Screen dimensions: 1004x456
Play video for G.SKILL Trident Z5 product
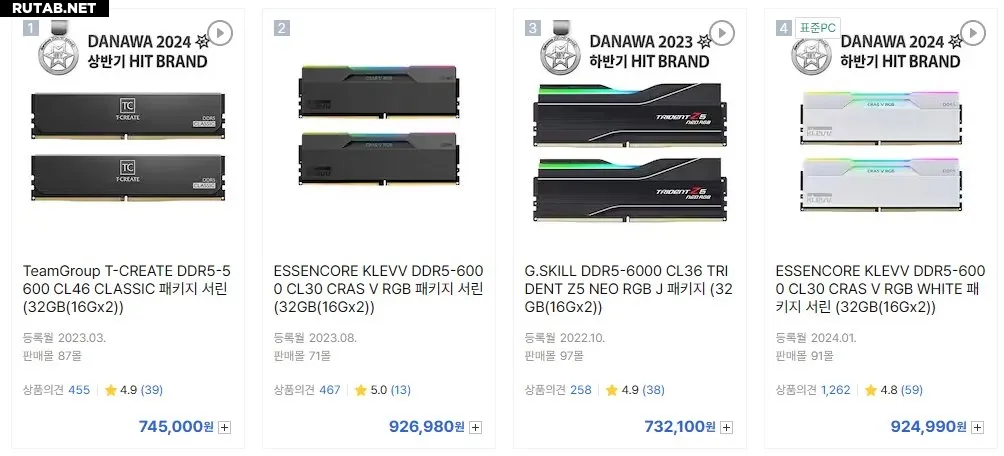tap(722, 33)
